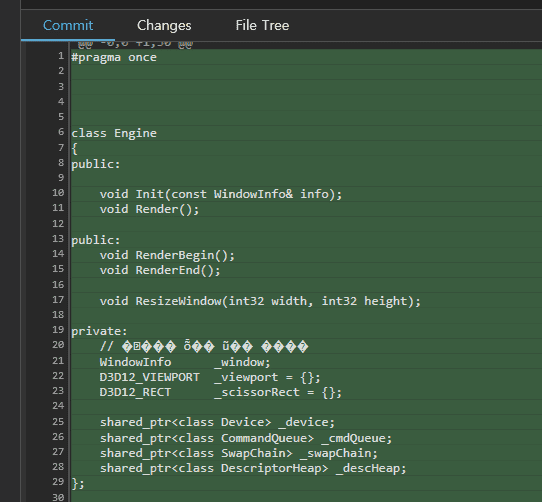Click the opening brace on line 7
The image size is (542, 502).
point(74,149)
